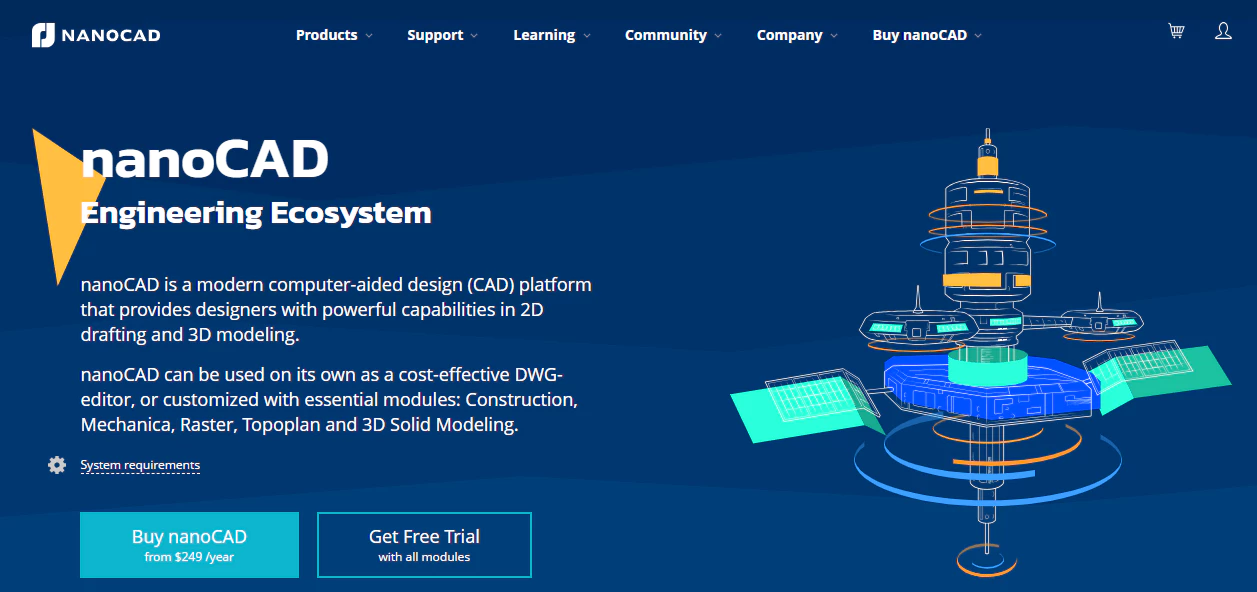Open the shopping cart icon
Screen dimensions: 1257x592
click(x=1176, y=32)
